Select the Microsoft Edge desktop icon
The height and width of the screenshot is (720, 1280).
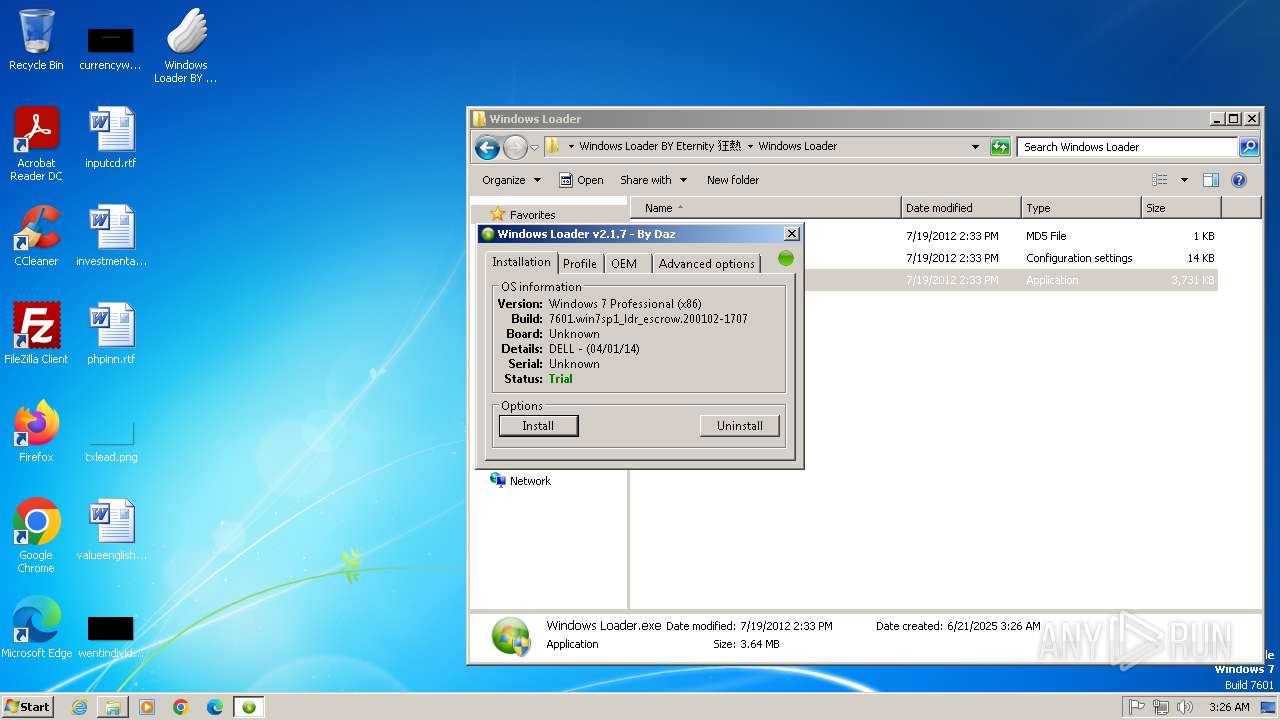click(36, 628)
